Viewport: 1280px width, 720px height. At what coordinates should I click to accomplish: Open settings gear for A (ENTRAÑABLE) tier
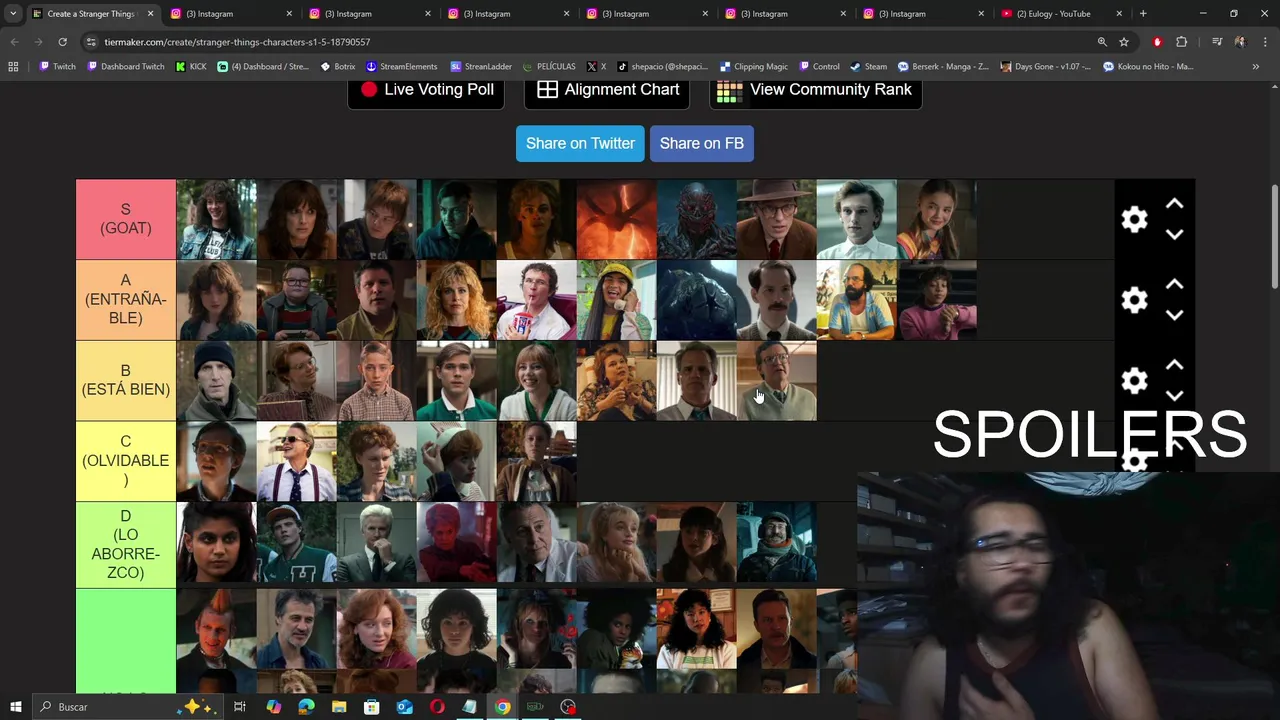[x=1134, y=300]
